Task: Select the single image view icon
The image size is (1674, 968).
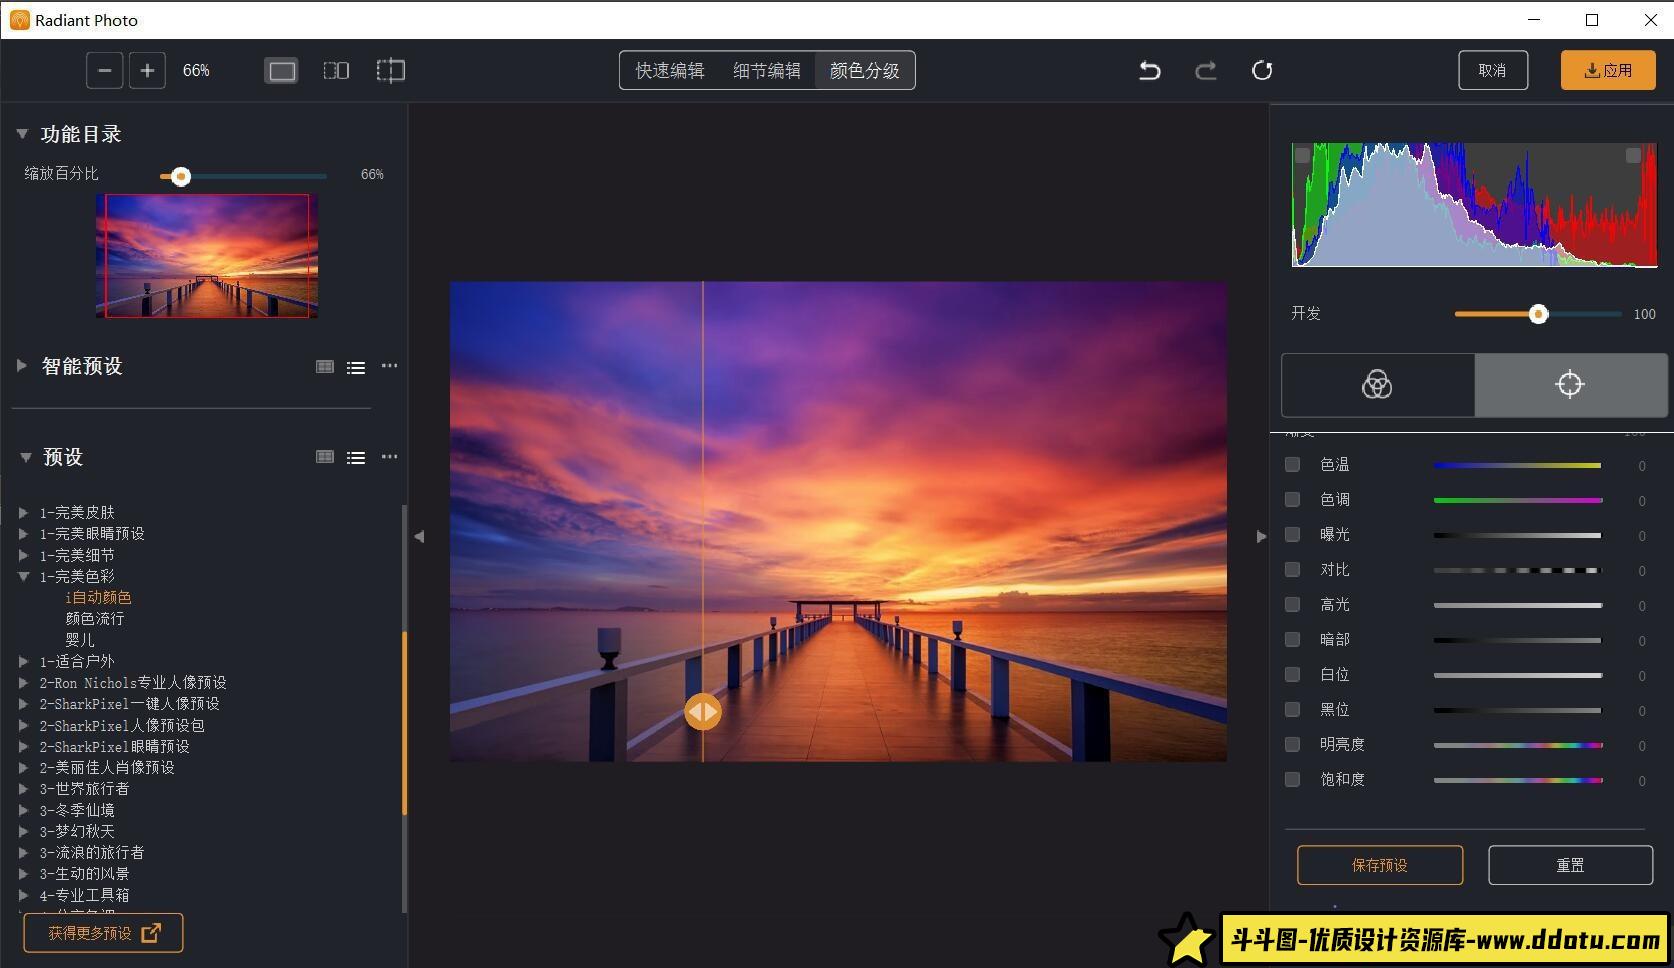Action: [x=280, y=70]
